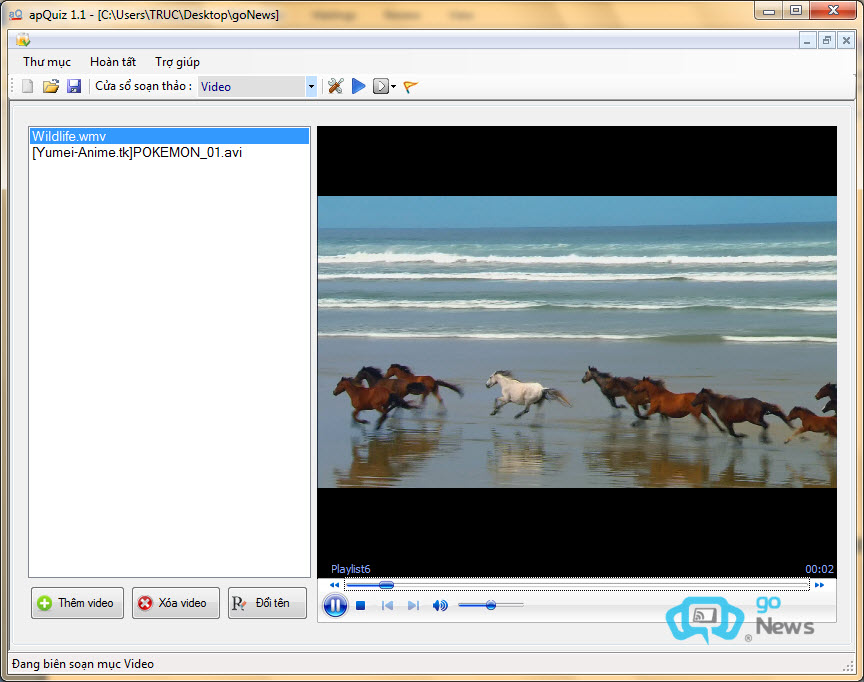
Task: Open the Thư mục menu
Action: 47,62
